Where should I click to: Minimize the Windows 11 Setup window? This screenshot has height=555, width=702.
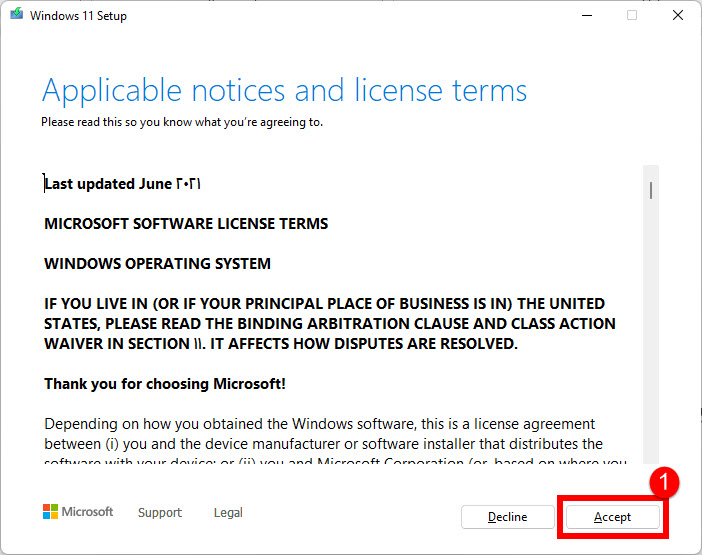tap(587, 15)
